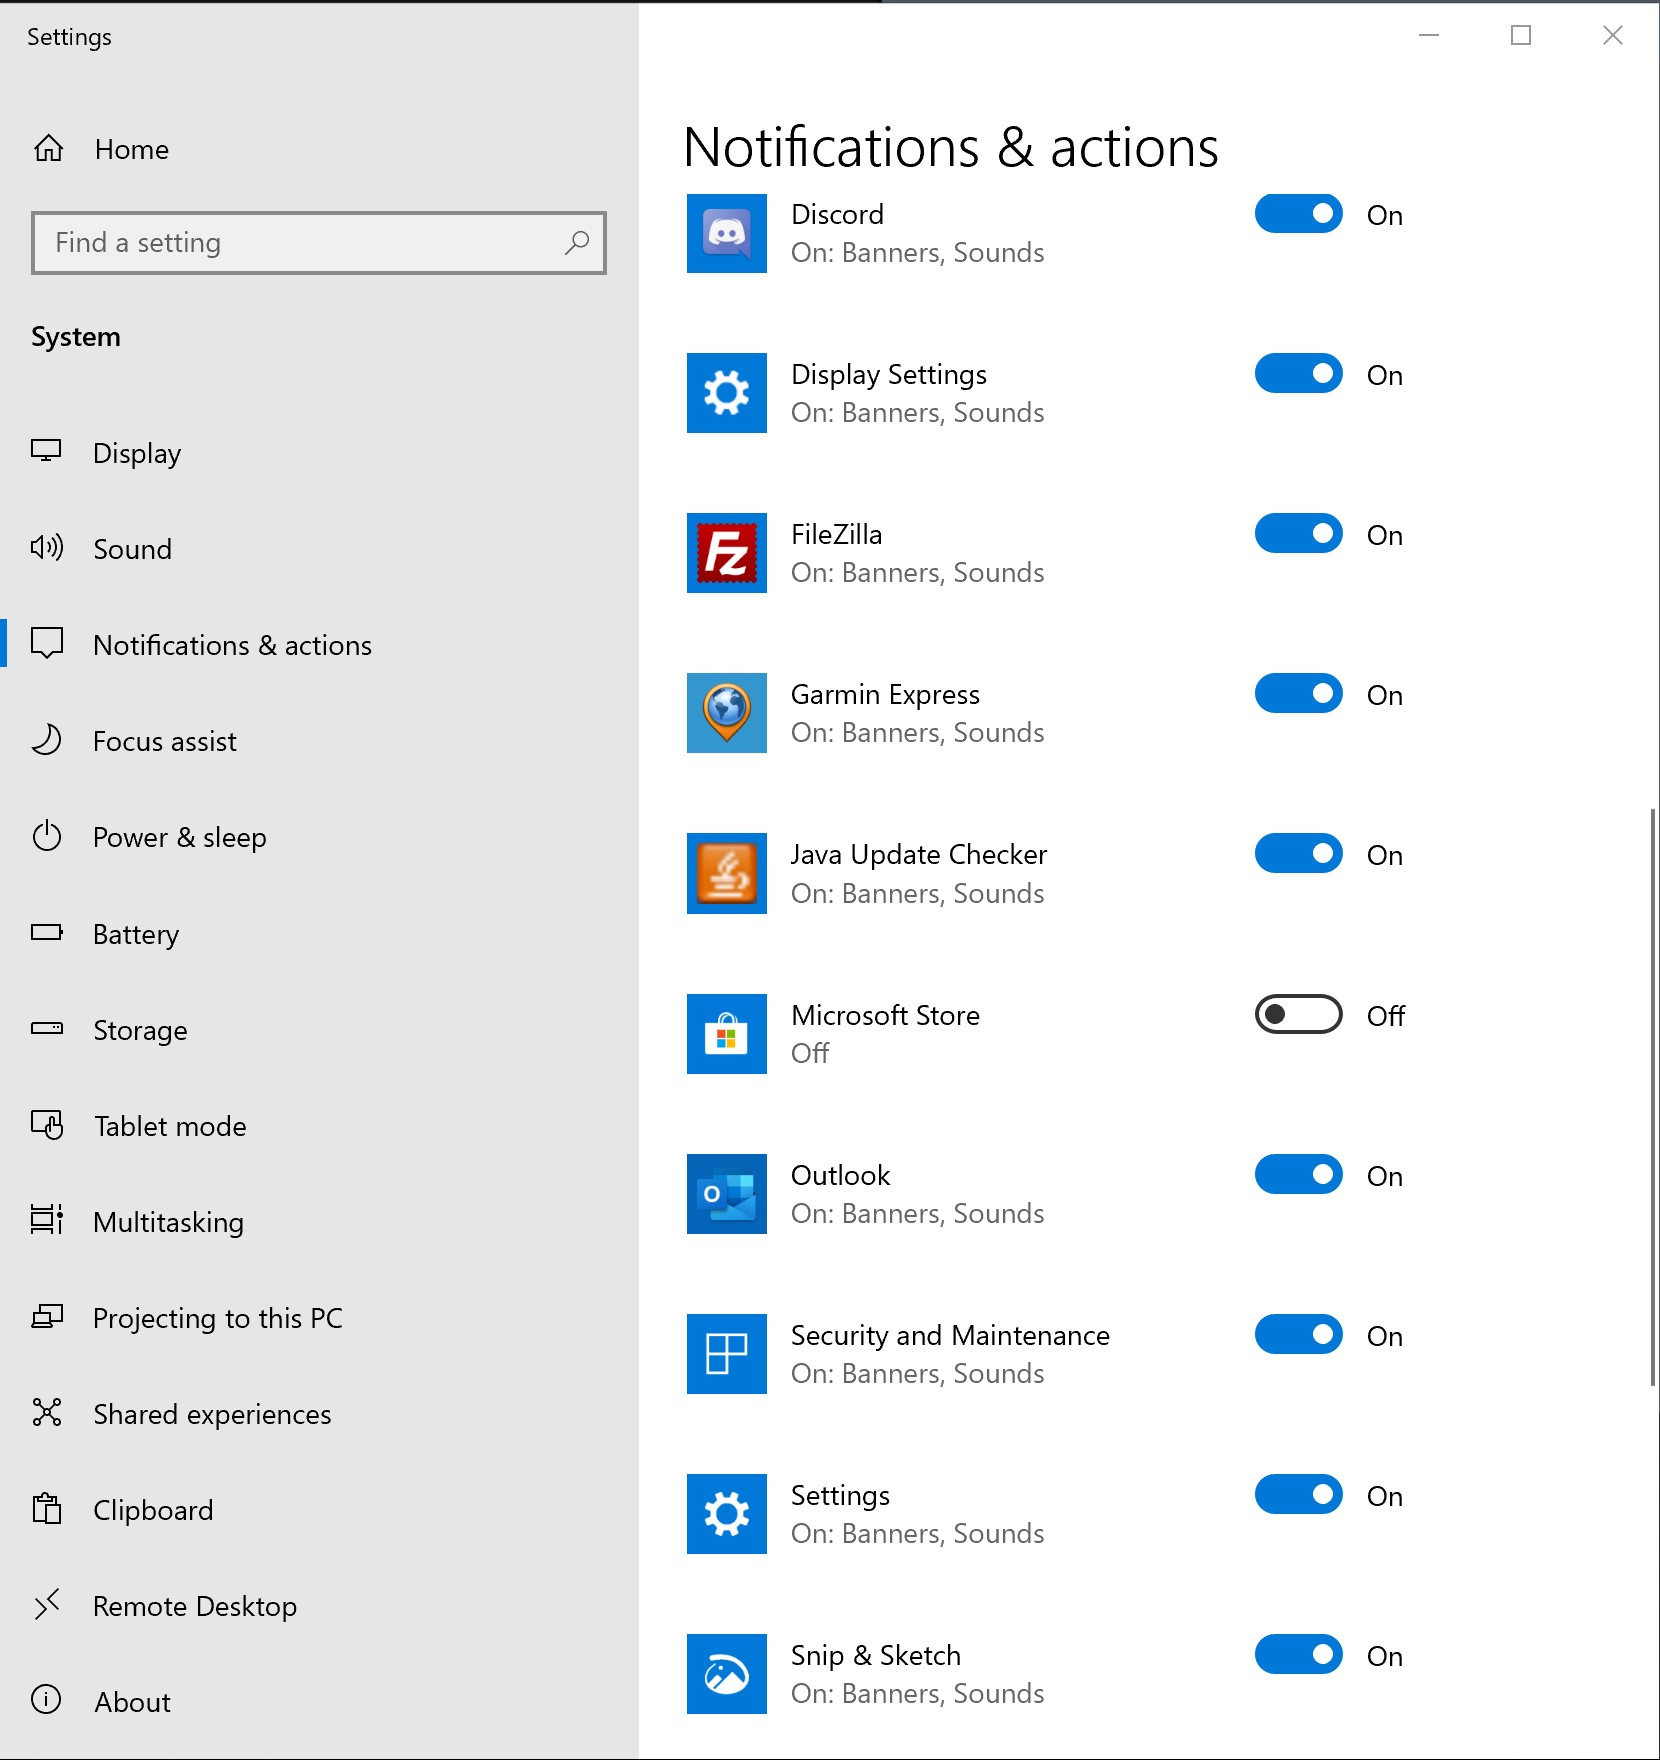Click the Discord app icon
1660x1760 pixels.
pos(726,234)
